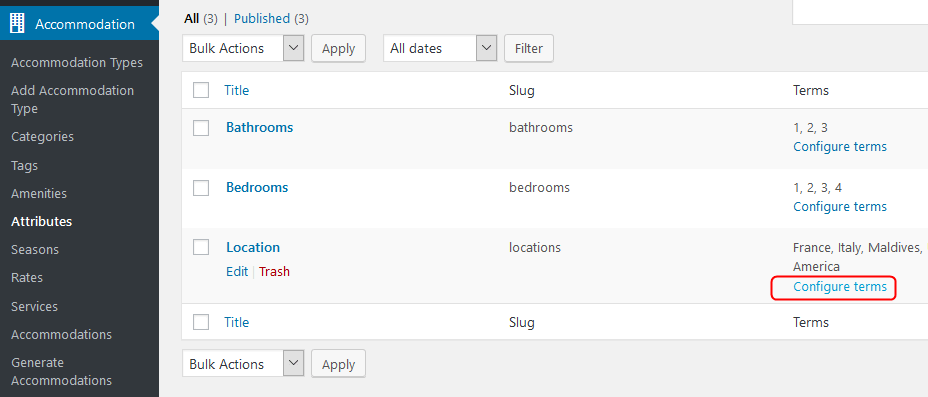Go to Accommodation Types in sidebar
Screen dimensions: 928x397
click(x=77, y=63)
